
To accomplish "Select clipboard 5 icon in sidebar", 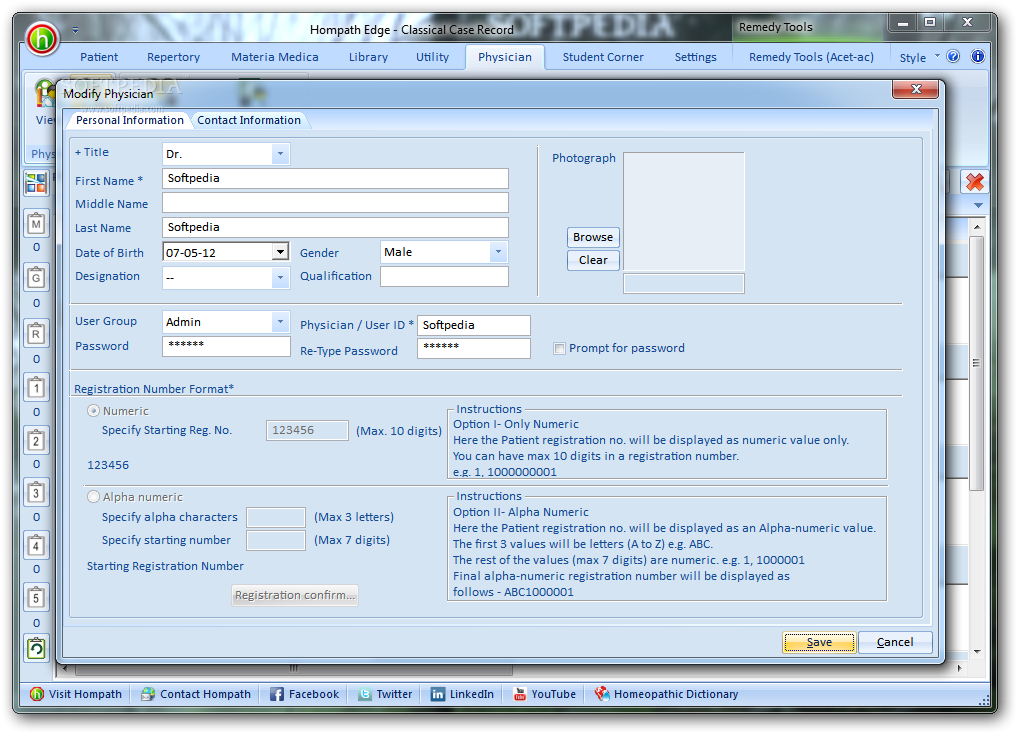I will (36, 598).
